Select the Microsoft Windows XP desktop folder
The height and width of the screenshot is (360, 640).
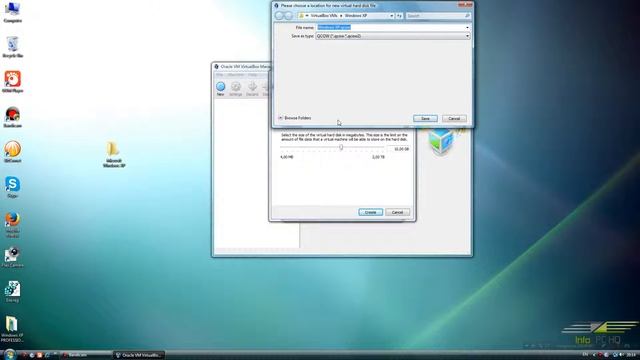(x=114, y=155)
